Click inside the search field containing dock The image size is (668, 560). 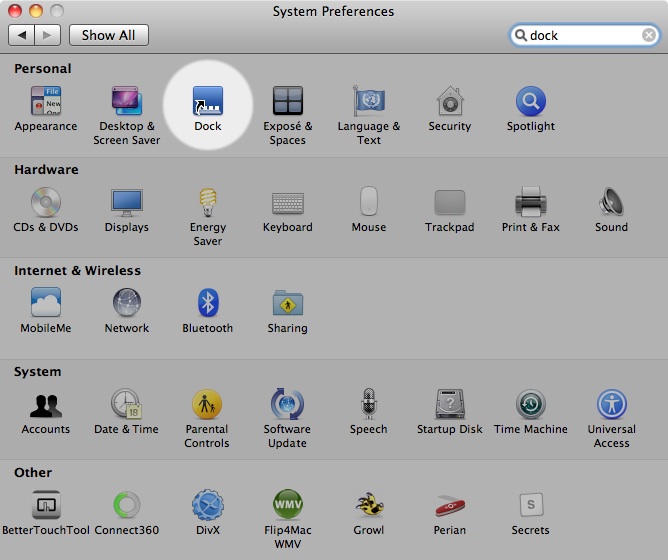(584, 35)
